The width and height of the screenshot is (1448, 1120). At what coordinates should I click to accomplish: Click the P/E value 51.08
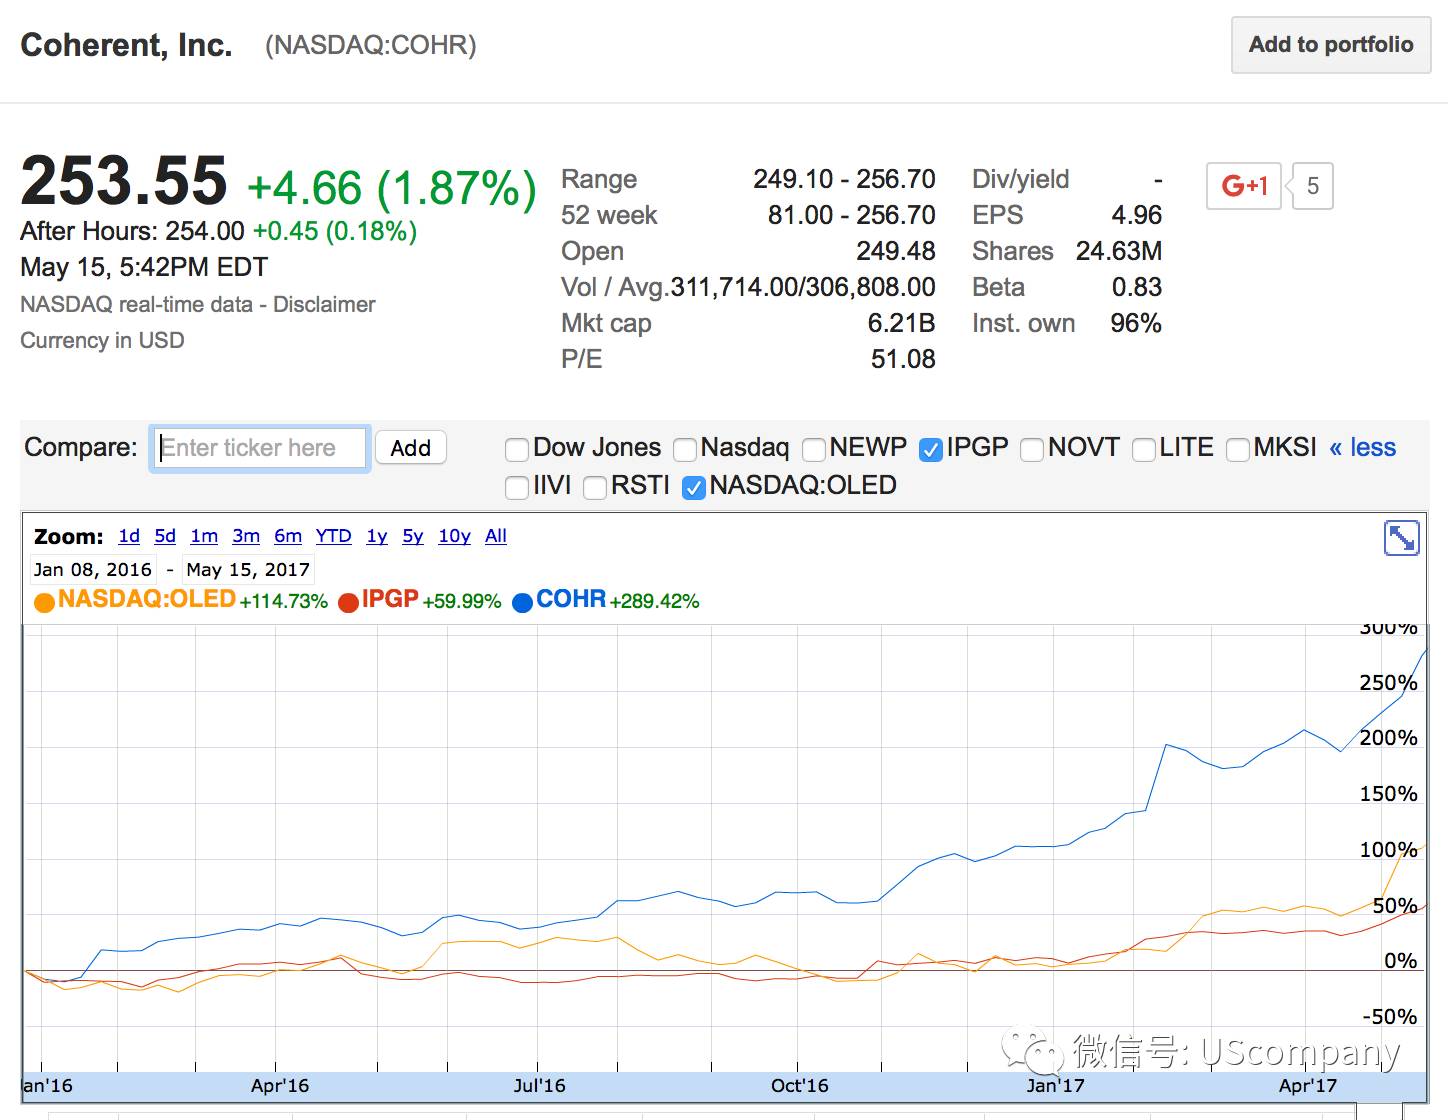903,359
